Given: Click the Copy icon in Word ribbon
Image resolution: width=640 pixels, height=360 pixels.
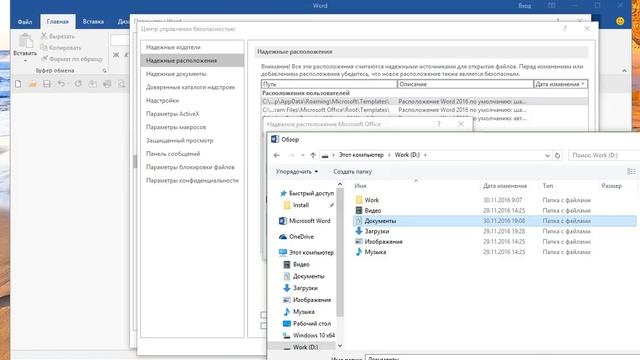Looking at the screenshot, I should [44, 48].
